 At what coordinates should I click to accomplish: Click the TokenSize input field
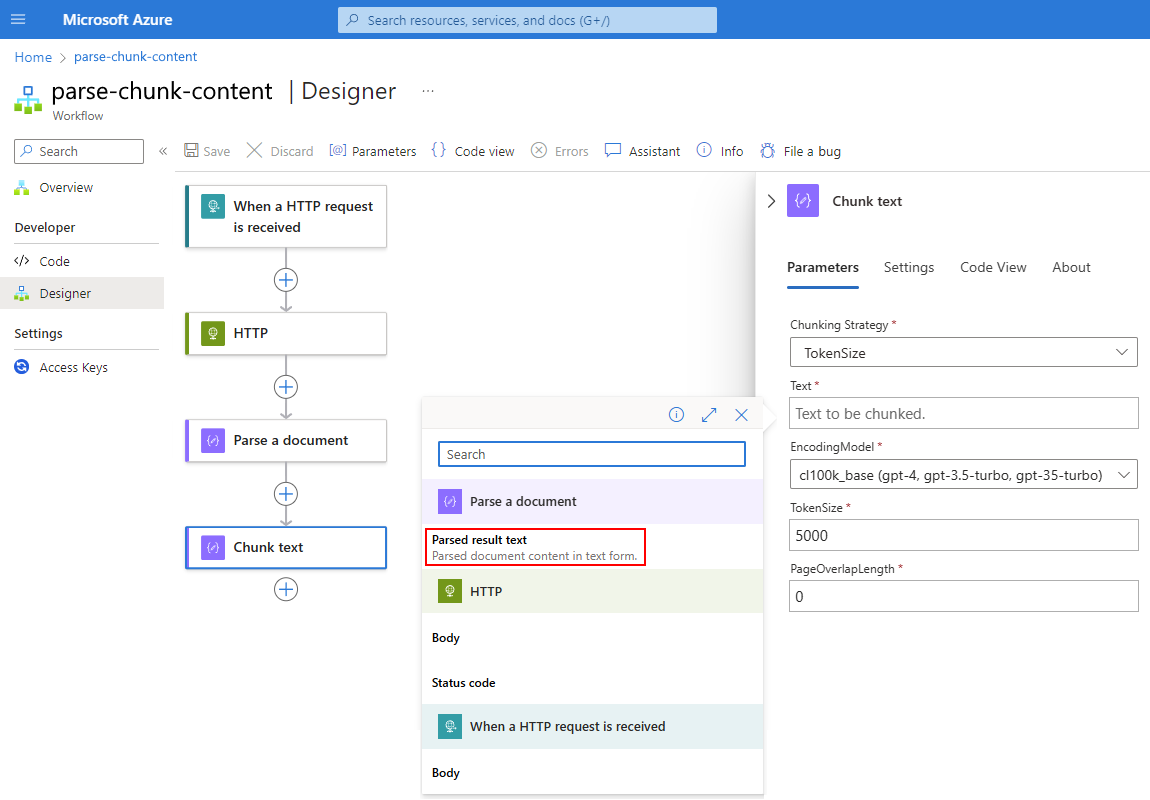[963, 535]
